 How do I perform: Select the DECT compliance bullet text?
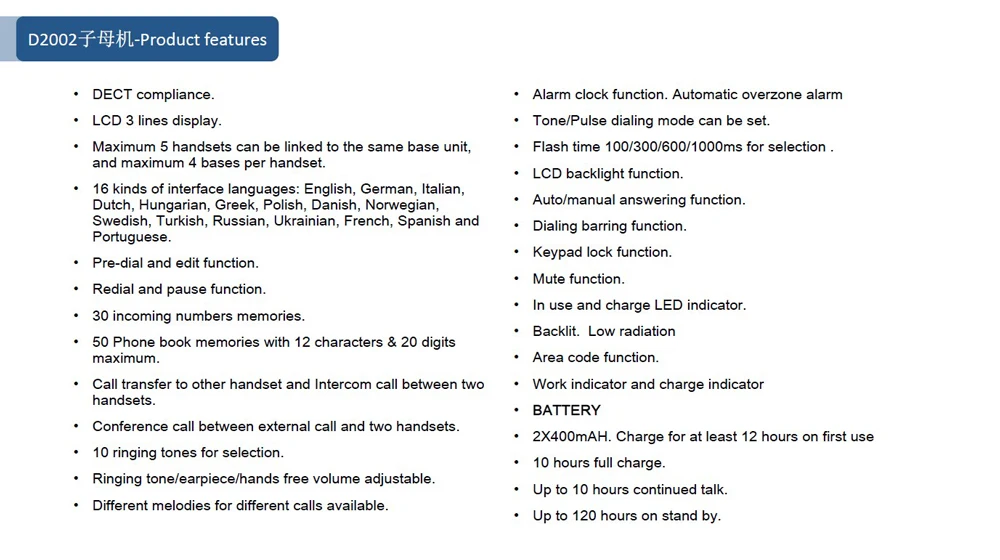[x=153, y=94]
